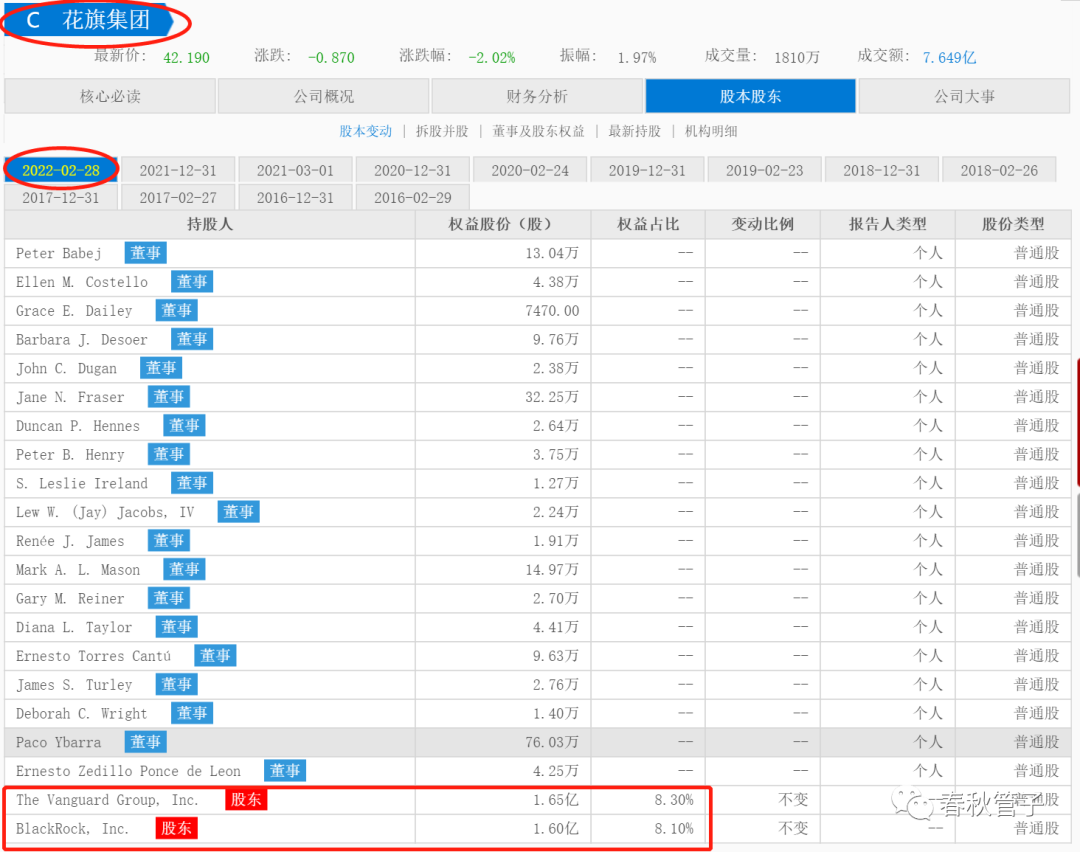Select the 2017-12-31 date tab

click(61, 198)
